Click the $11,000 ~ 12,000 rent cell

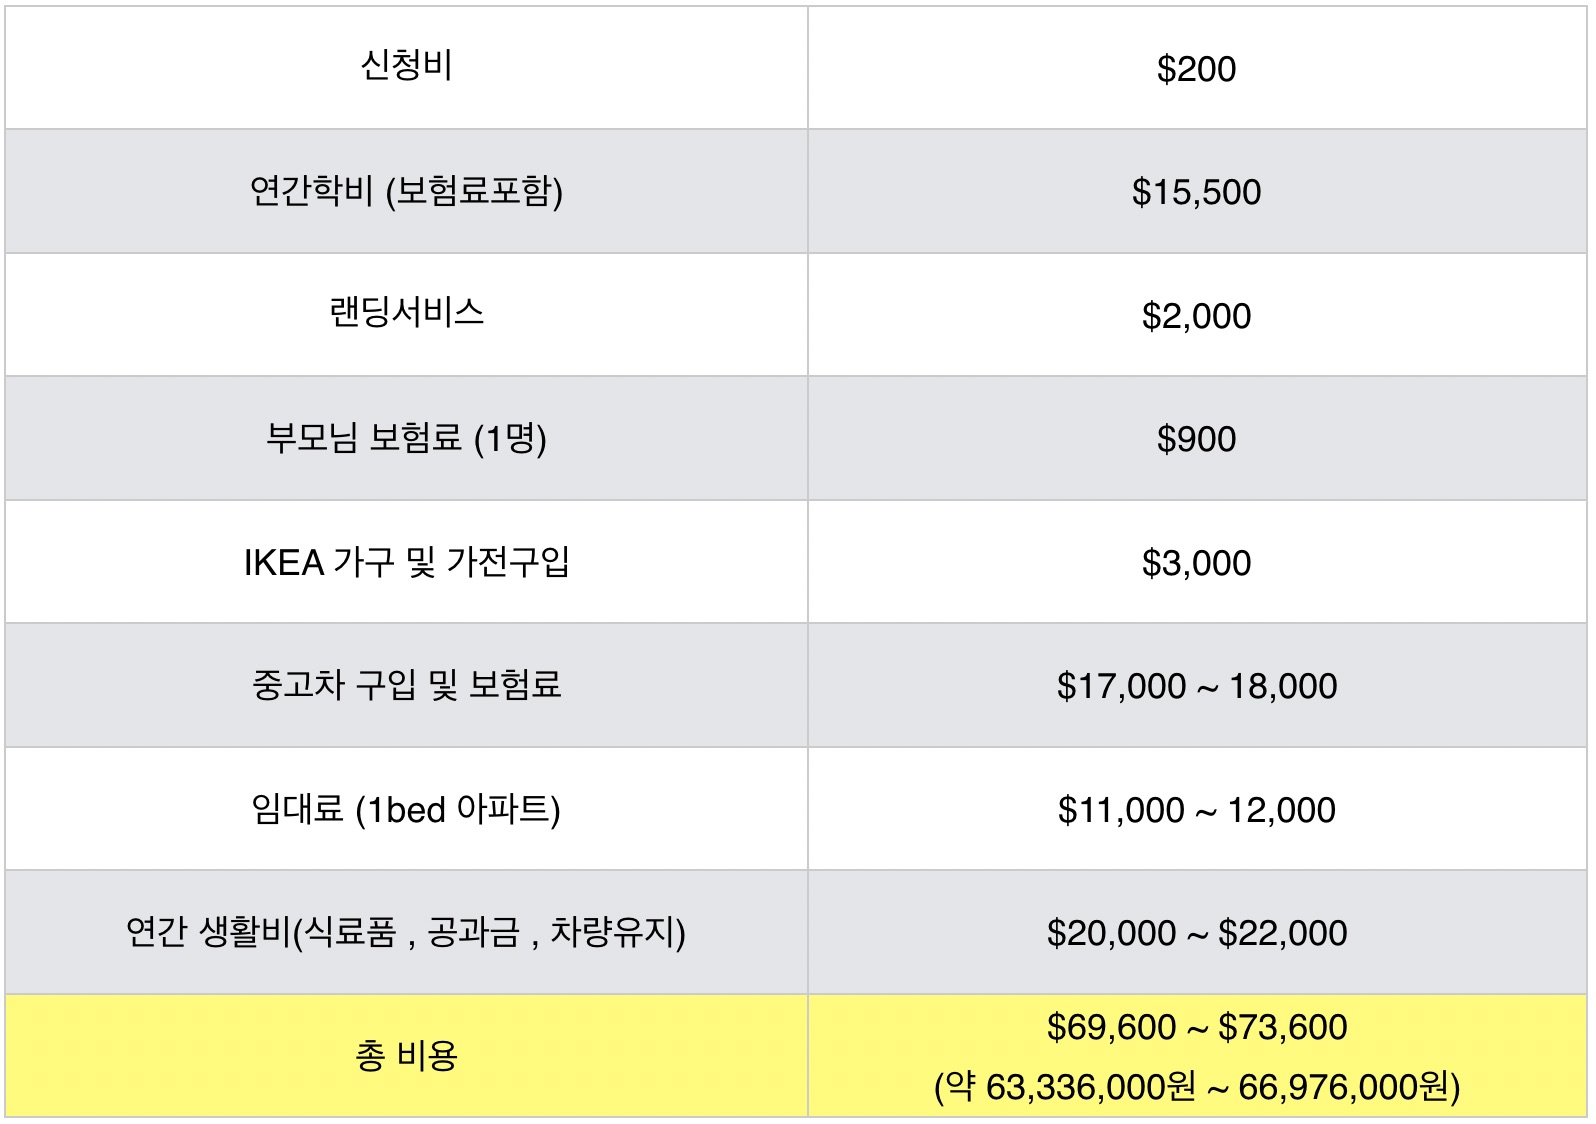[x=1197, y=809]
